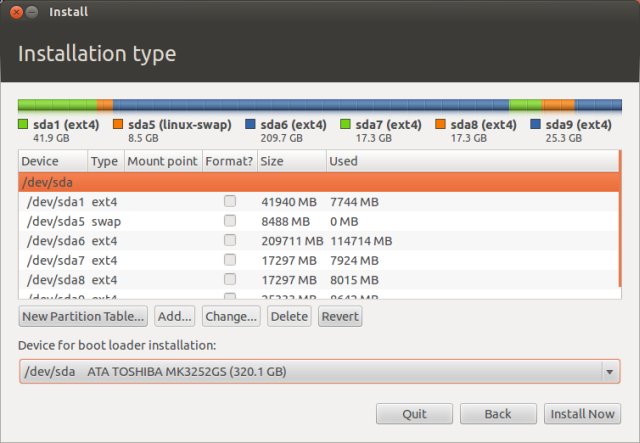
Task: Go Back to the previous step
Action: [x=498, y=414]
